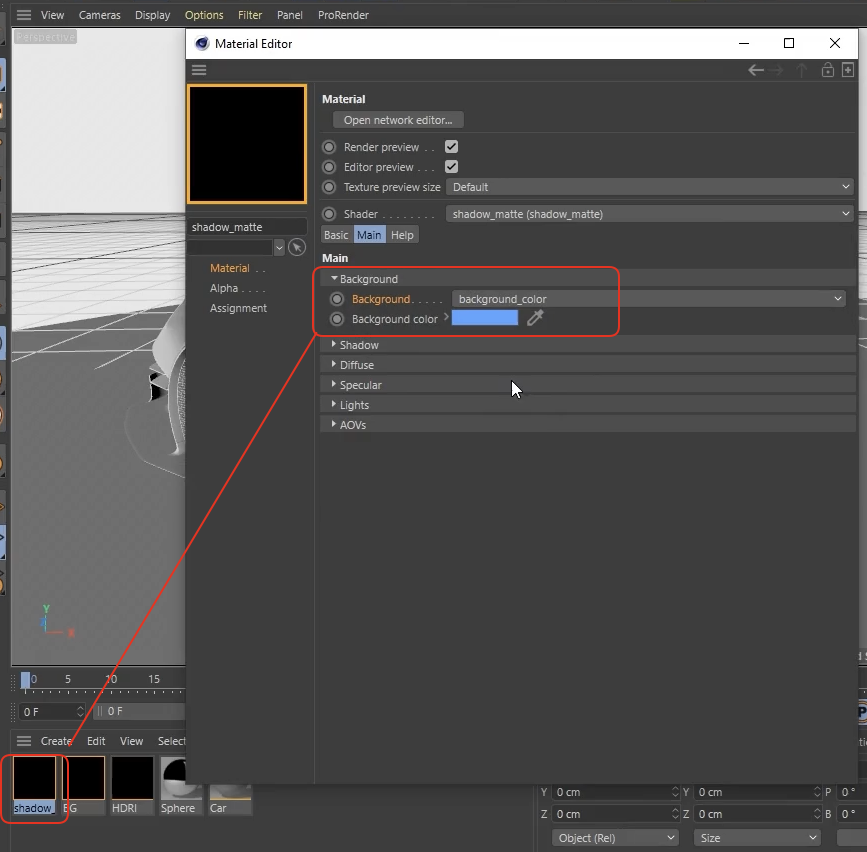The width and height of the screenshot is (867, 852).
Task: Expand the Background color sub-options arrow
Action: pos(446,317)
